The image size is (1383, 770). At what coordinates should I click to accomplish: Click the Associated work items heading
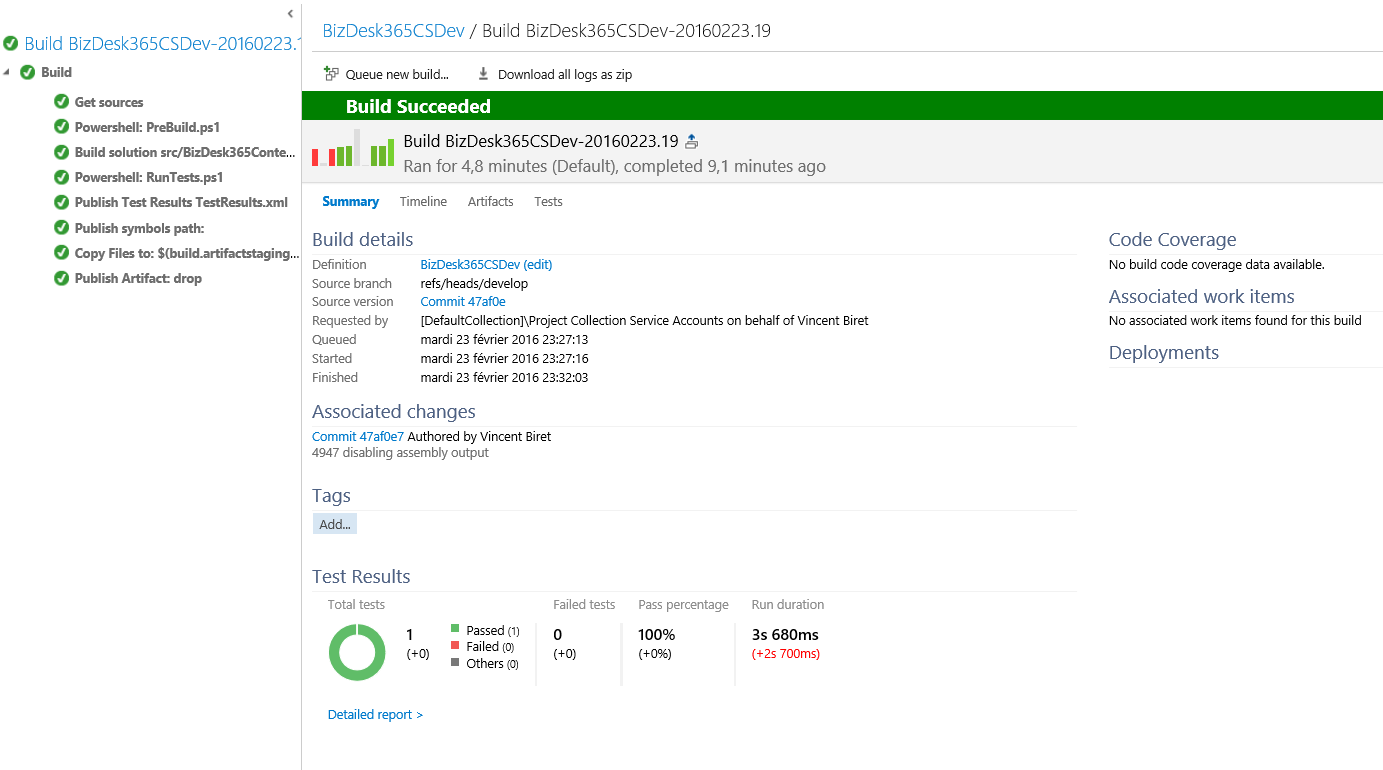coord(1201,296)
